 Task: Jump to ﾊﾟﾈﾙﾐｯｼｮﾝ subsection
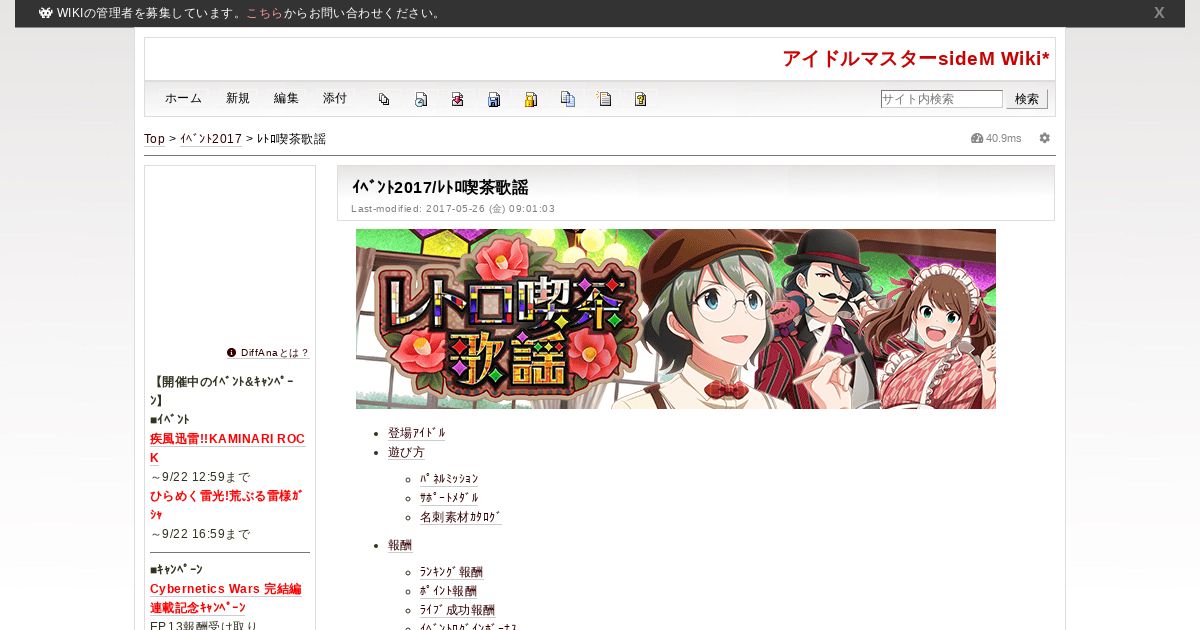[x=449, y=479]
